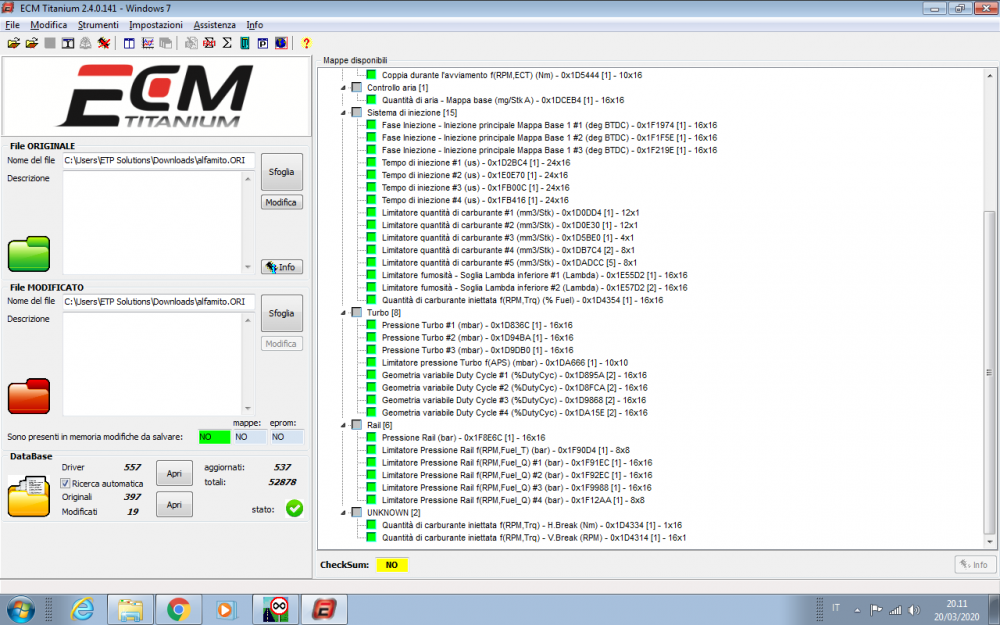Click the yellow DataBase folder icon
Image resolution: width=1000 pixels, height=625 pixels.
[29, 495]
